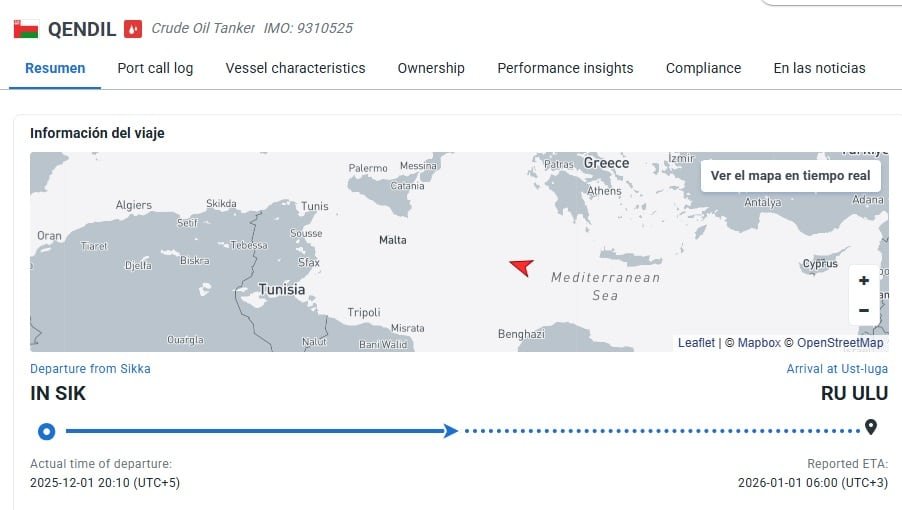Open the OpenStreetMap attribution link
This screenshot has height=510, width=902.
click(840, 343)
